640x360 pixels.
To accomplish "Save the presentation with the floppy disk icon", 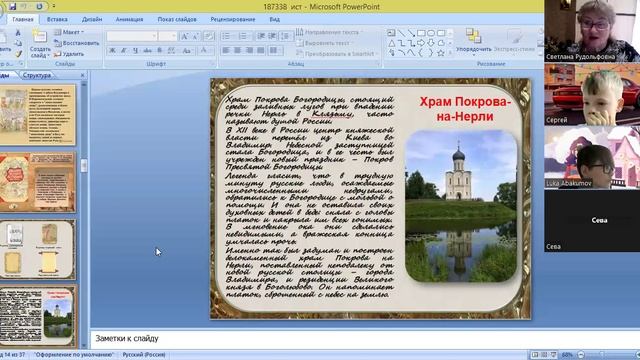I will [12, 7].
